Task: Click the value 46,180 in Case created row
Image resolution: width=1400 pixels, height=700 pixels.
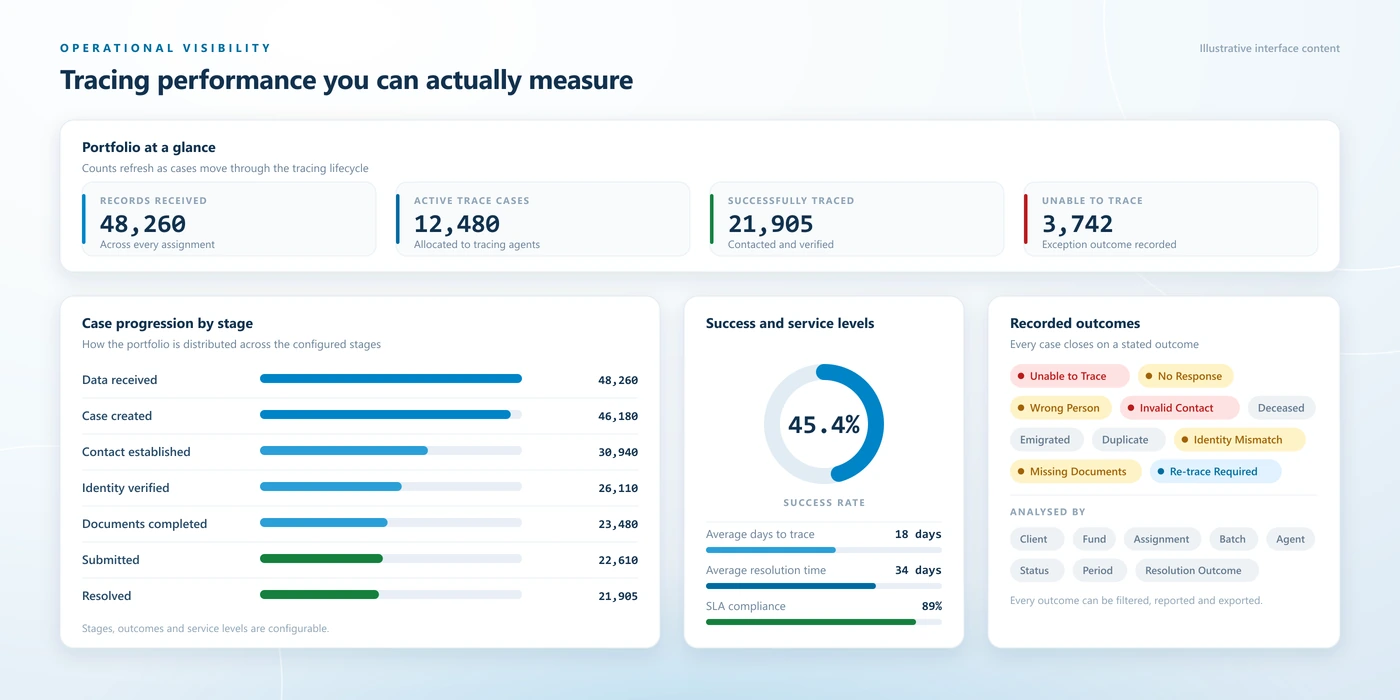Action: coord(618,416)
